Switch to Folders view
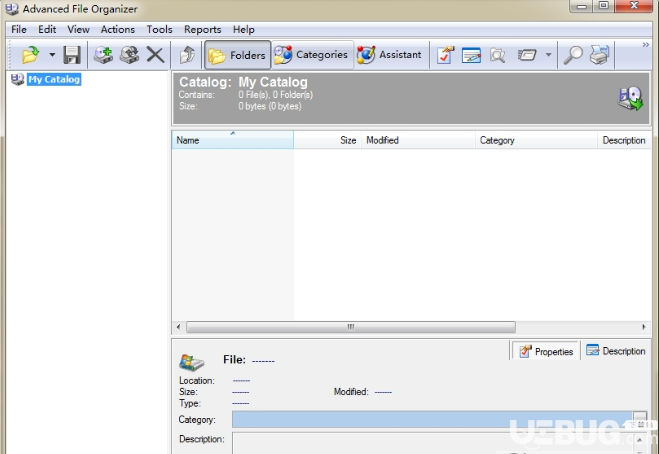The height and width of the screenshot is (454, 659). click(x=237, y=55)
